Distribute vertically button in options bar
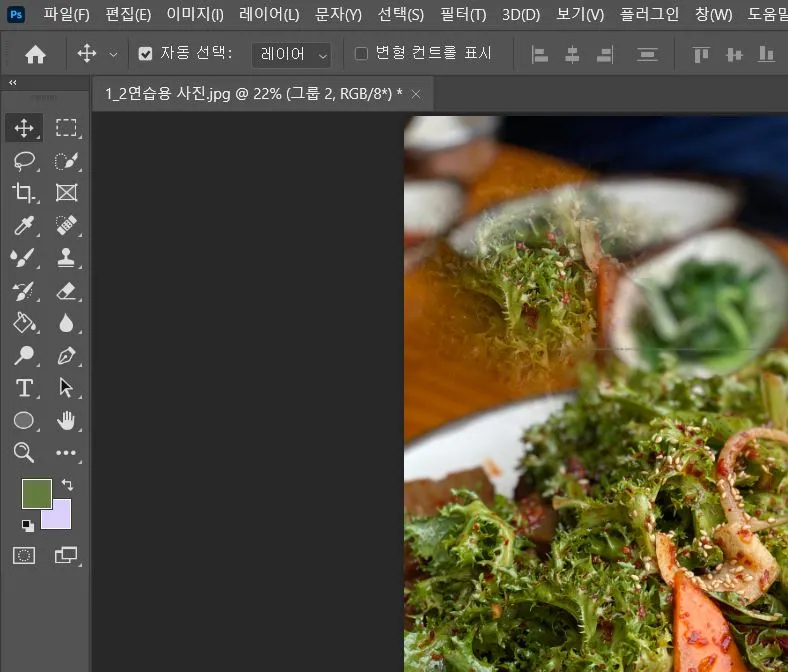Image resolution: width=788 pixels, height=672 pixels. (x=647, y=54)
